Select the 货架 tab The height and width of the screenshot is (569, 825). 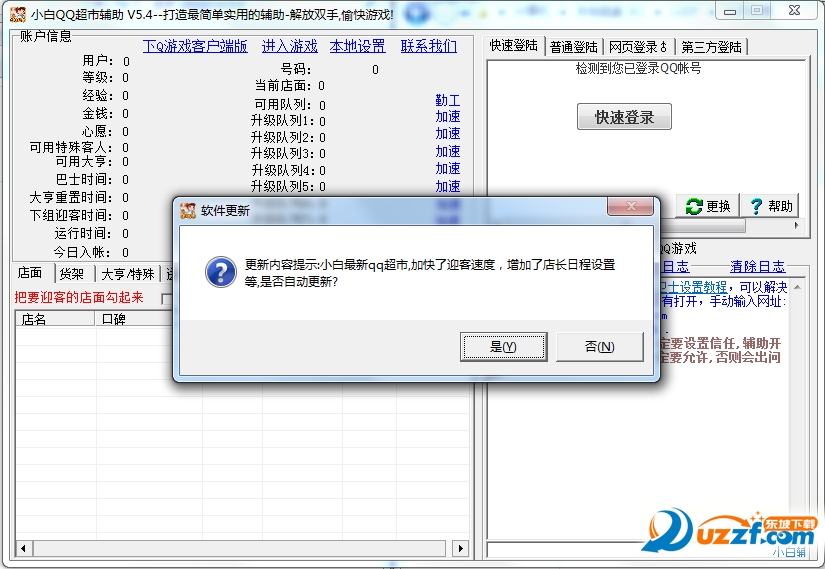[72, 274]
